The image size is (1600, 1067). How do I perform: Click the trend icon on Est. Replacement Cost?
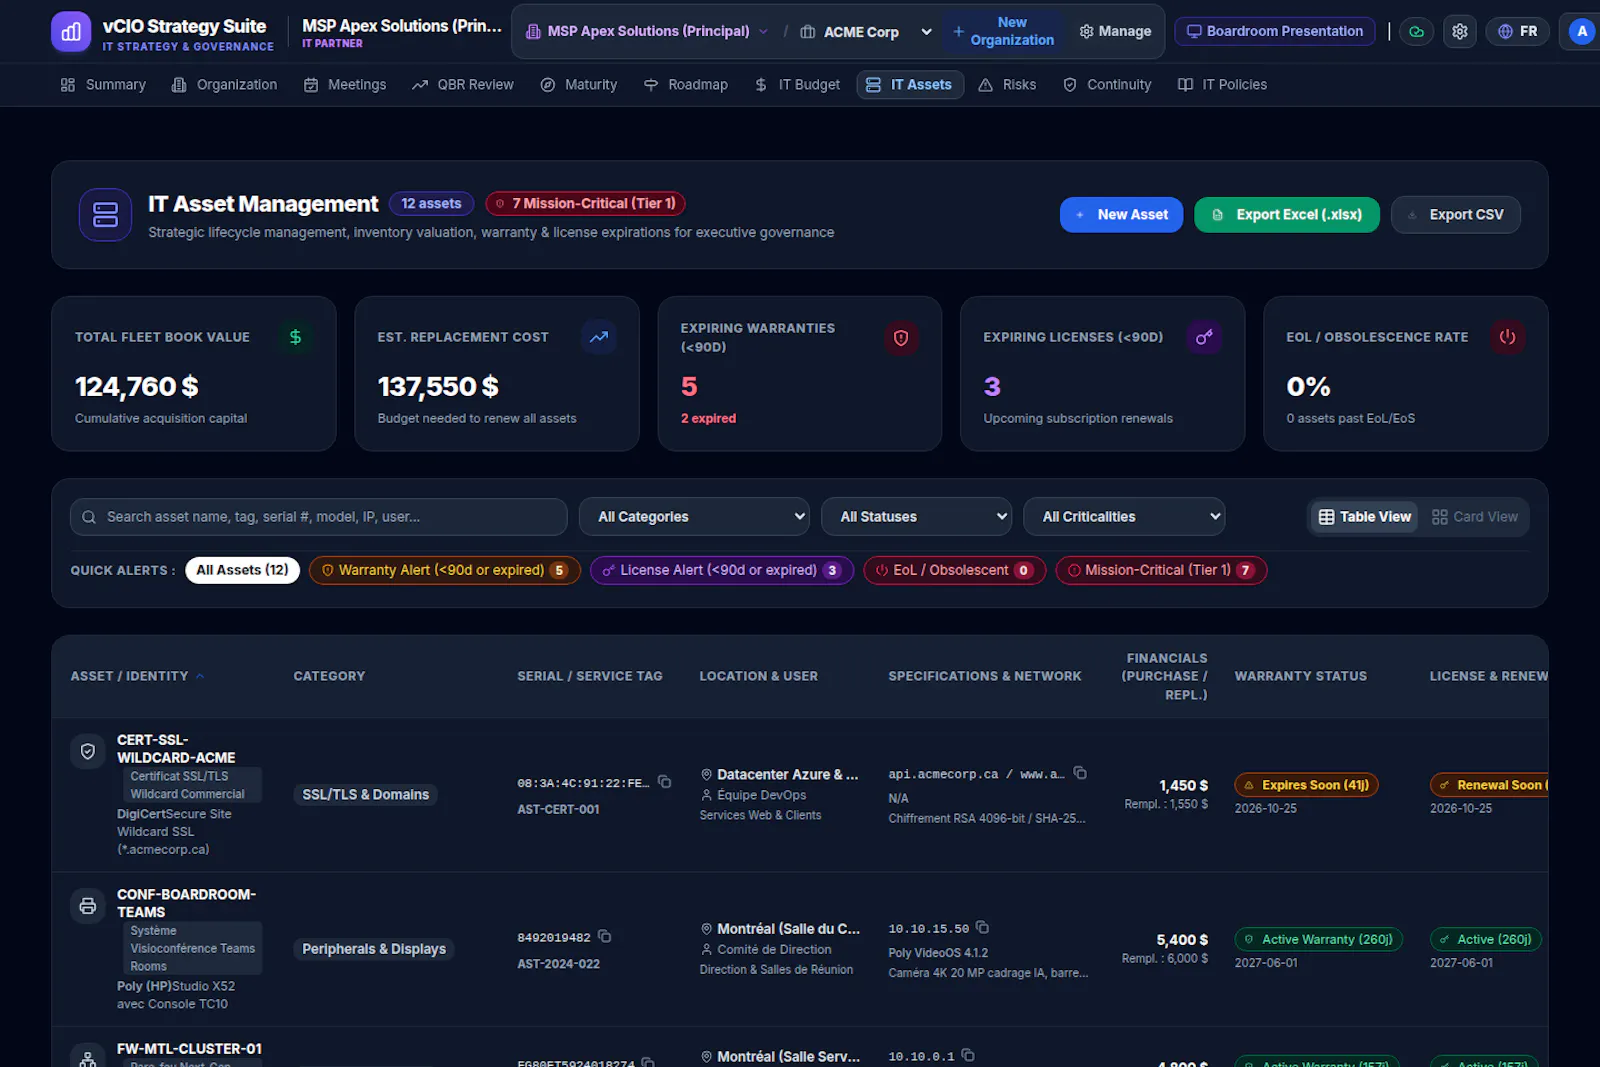point(598,337)
